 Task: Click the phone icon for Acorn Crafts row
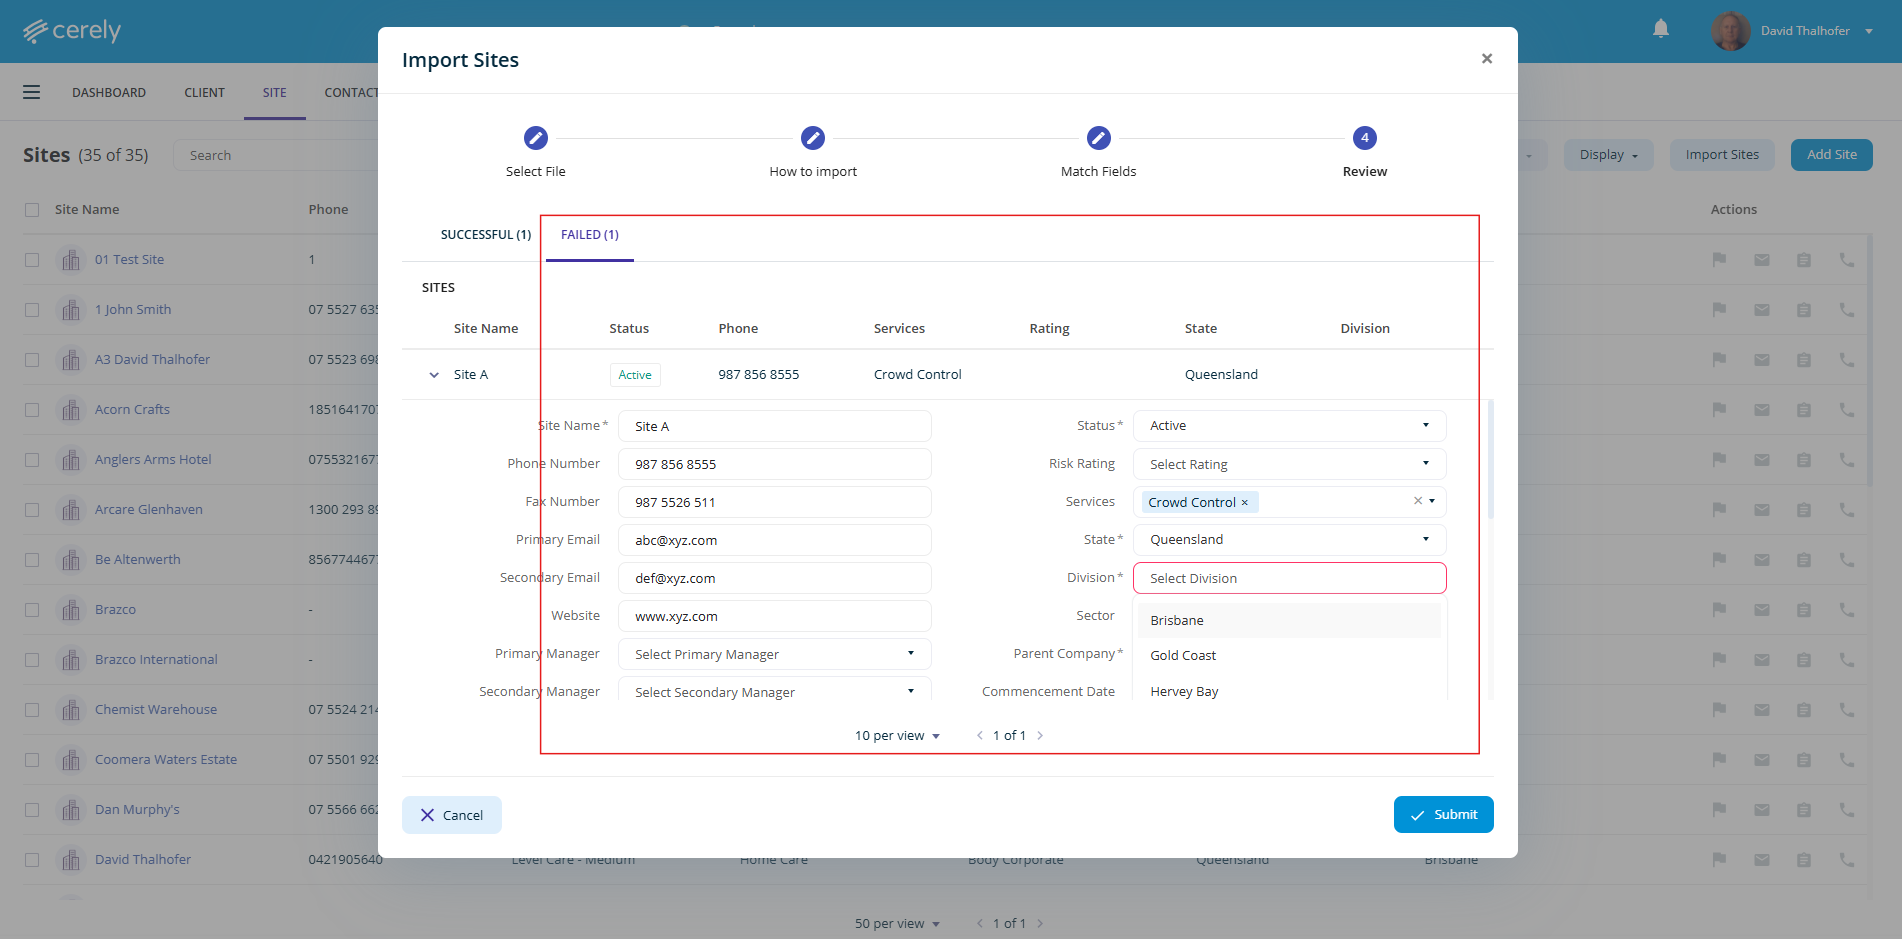click(1846, 410)
